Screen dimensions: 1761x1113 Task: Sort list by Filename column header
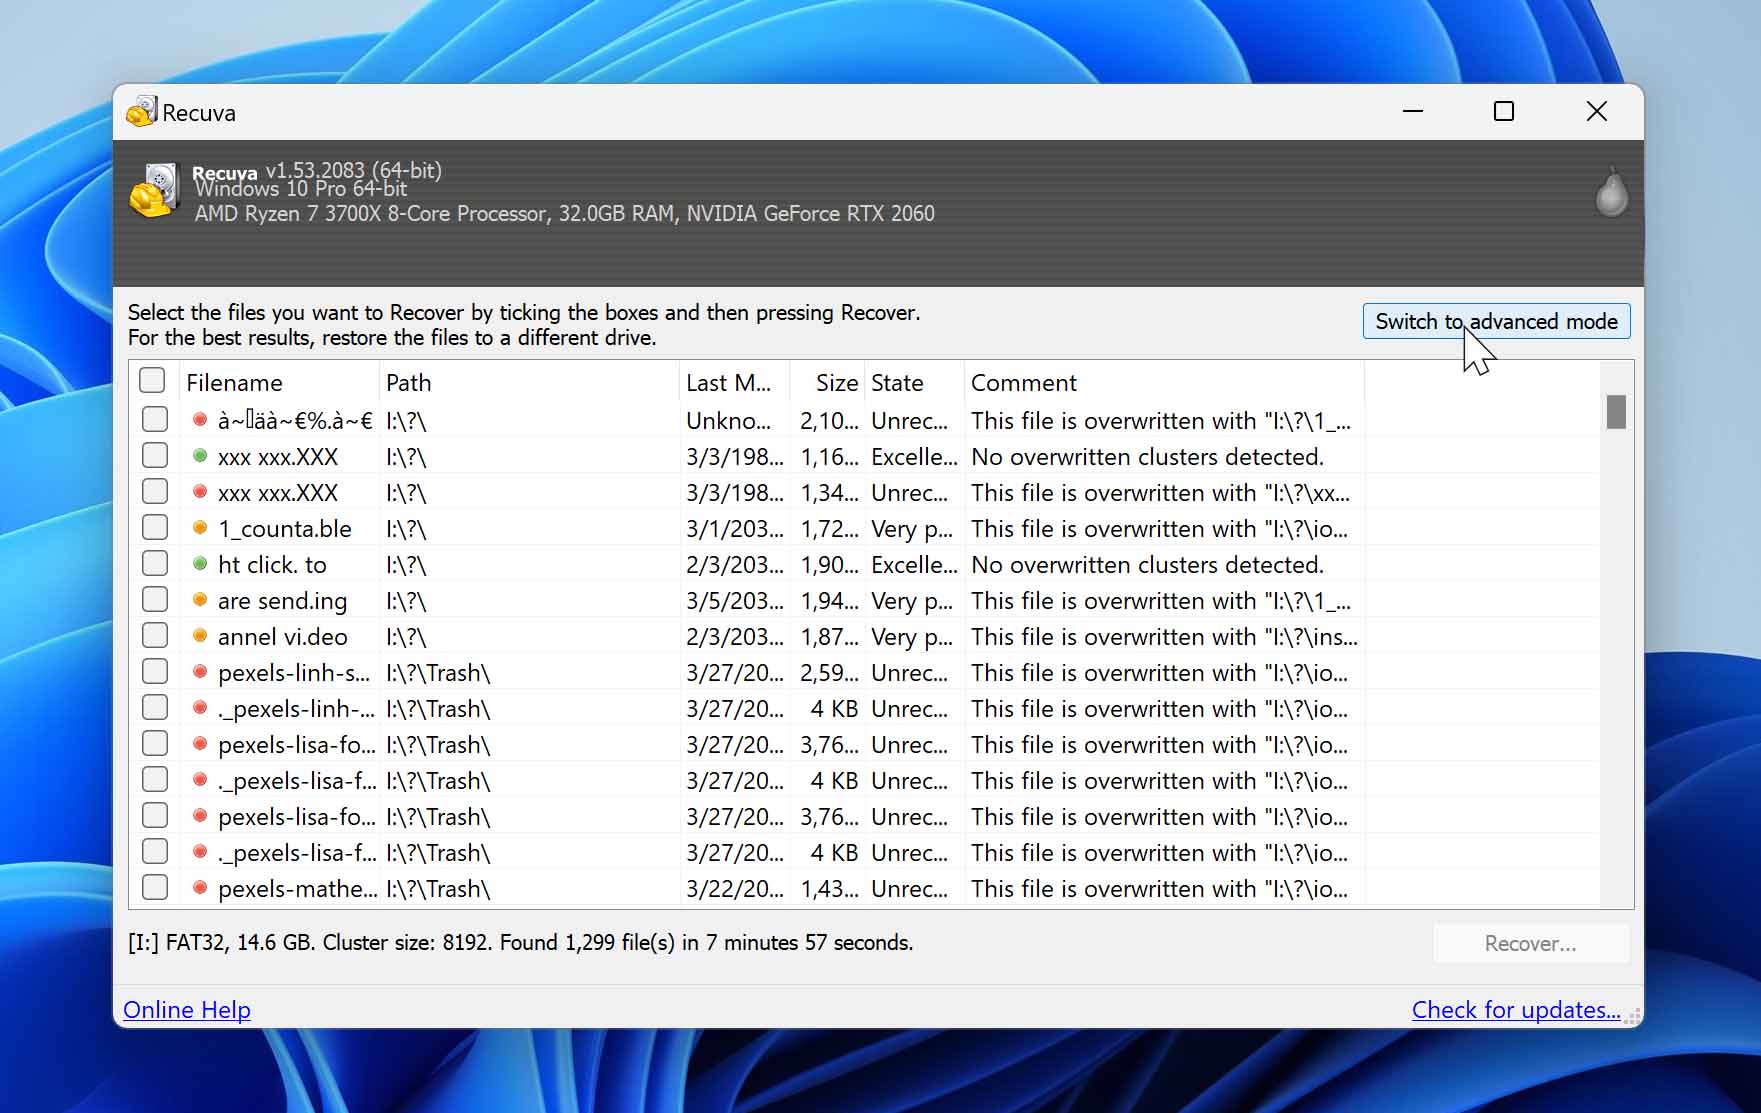(279, 383)
